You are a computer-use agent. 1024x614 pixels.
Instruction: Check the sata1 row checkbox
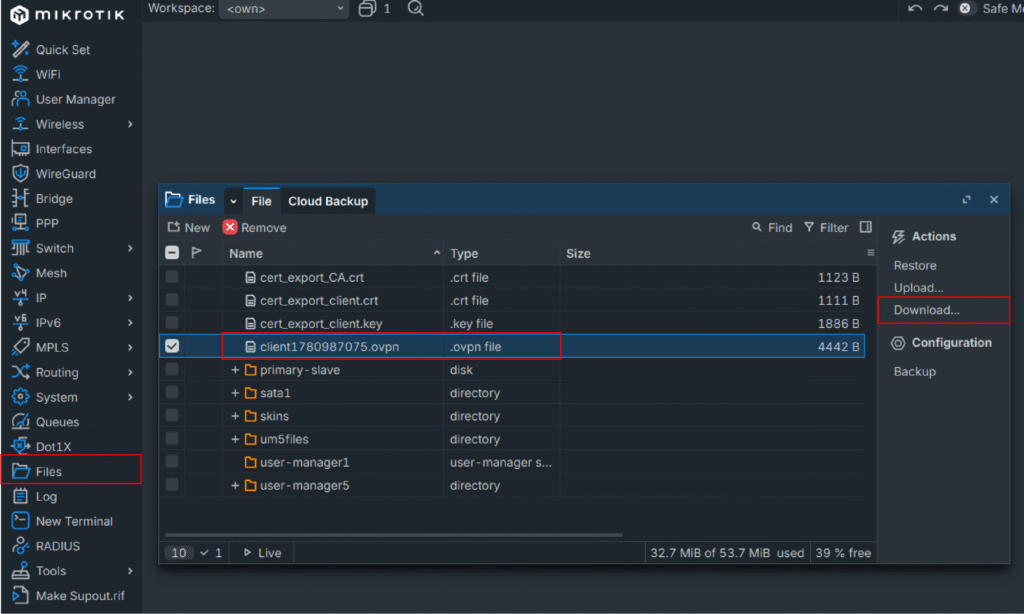[x=172, y=393]
